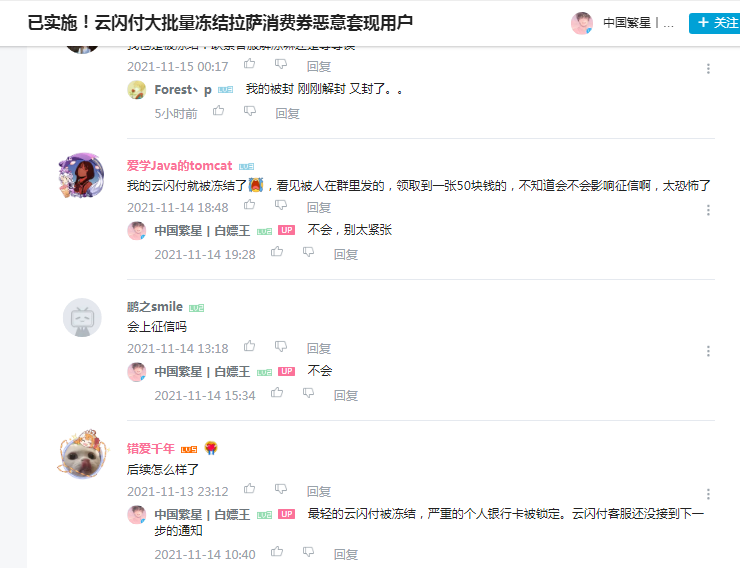Viewport: 740px width, 568px height.
Task: Open more options for 爱学Java的tomcat comment
Action: 708,210
